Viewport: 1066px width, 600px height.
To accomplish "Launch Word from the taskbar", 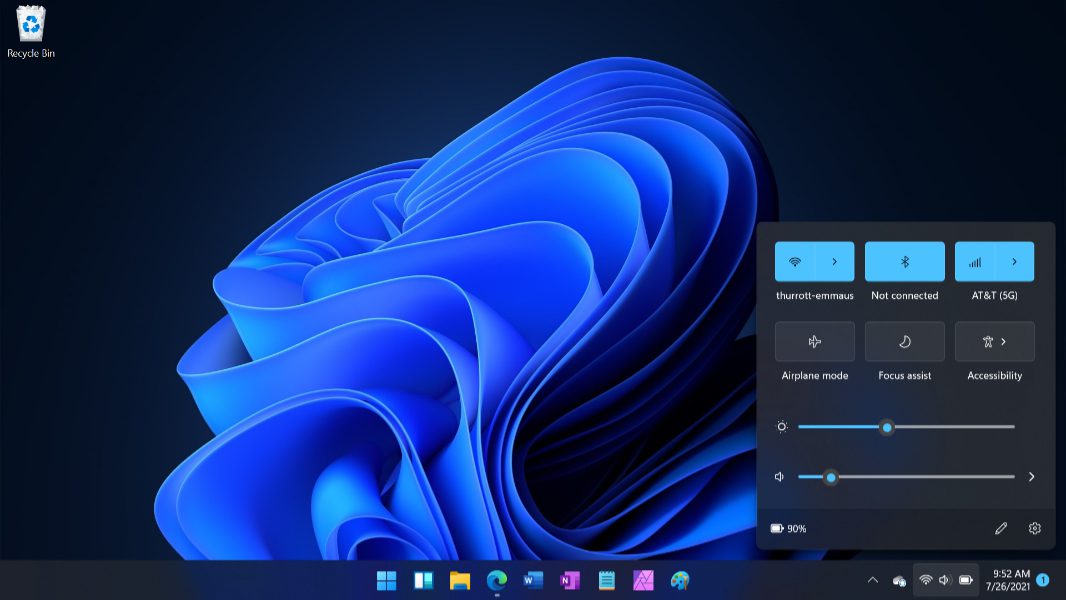I will click(533, 580).
